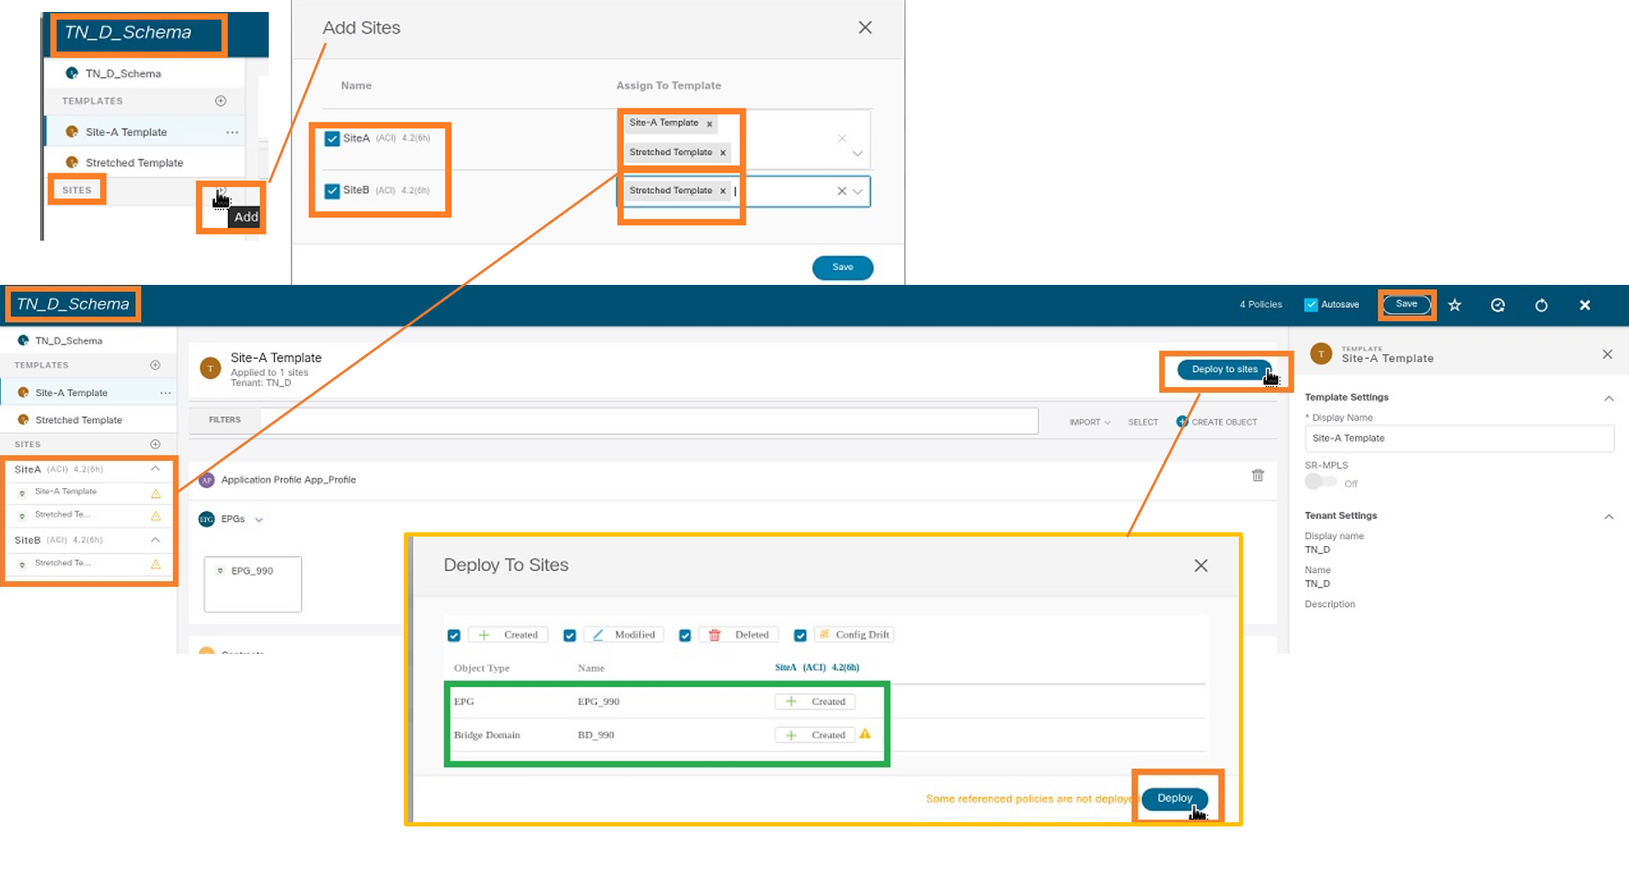Check the SiteB checkbox in Add Sites
The image size is (1629, 887).
[x=332, y=191]
